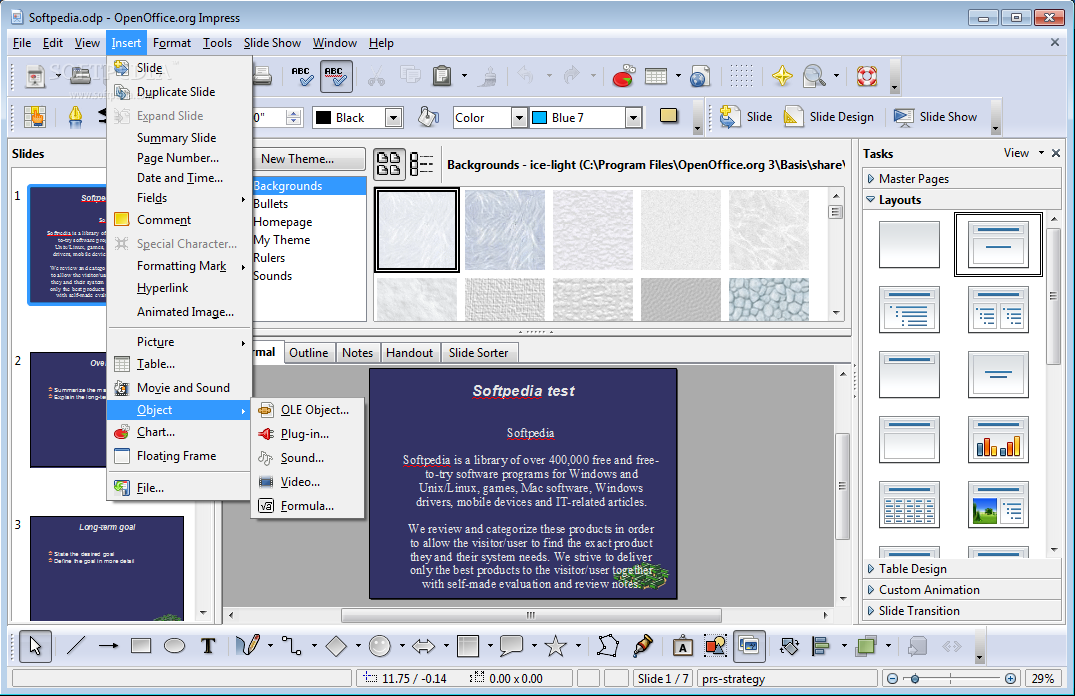Select the Ellipse drawing tool
The image size is (1075, 696).
click(x=174, y=646)
